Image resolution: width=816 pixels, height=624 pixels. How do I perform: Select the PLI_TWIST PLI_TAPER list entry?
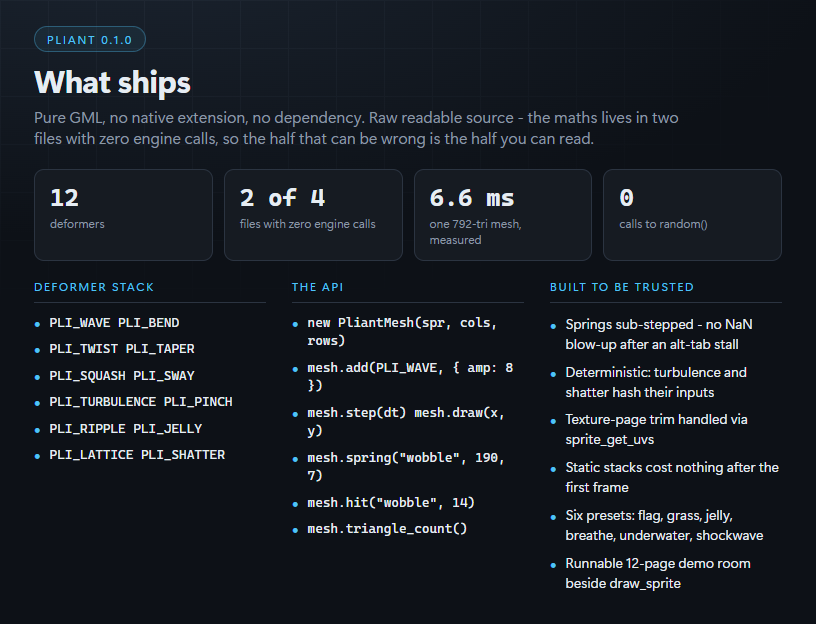point(122,349)
